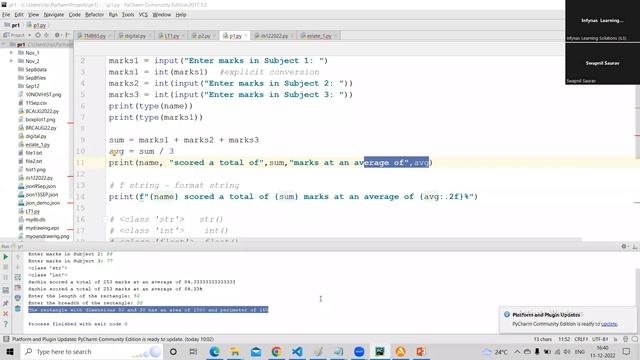Rerun the script with the green Run arrow

coord(6,257)
